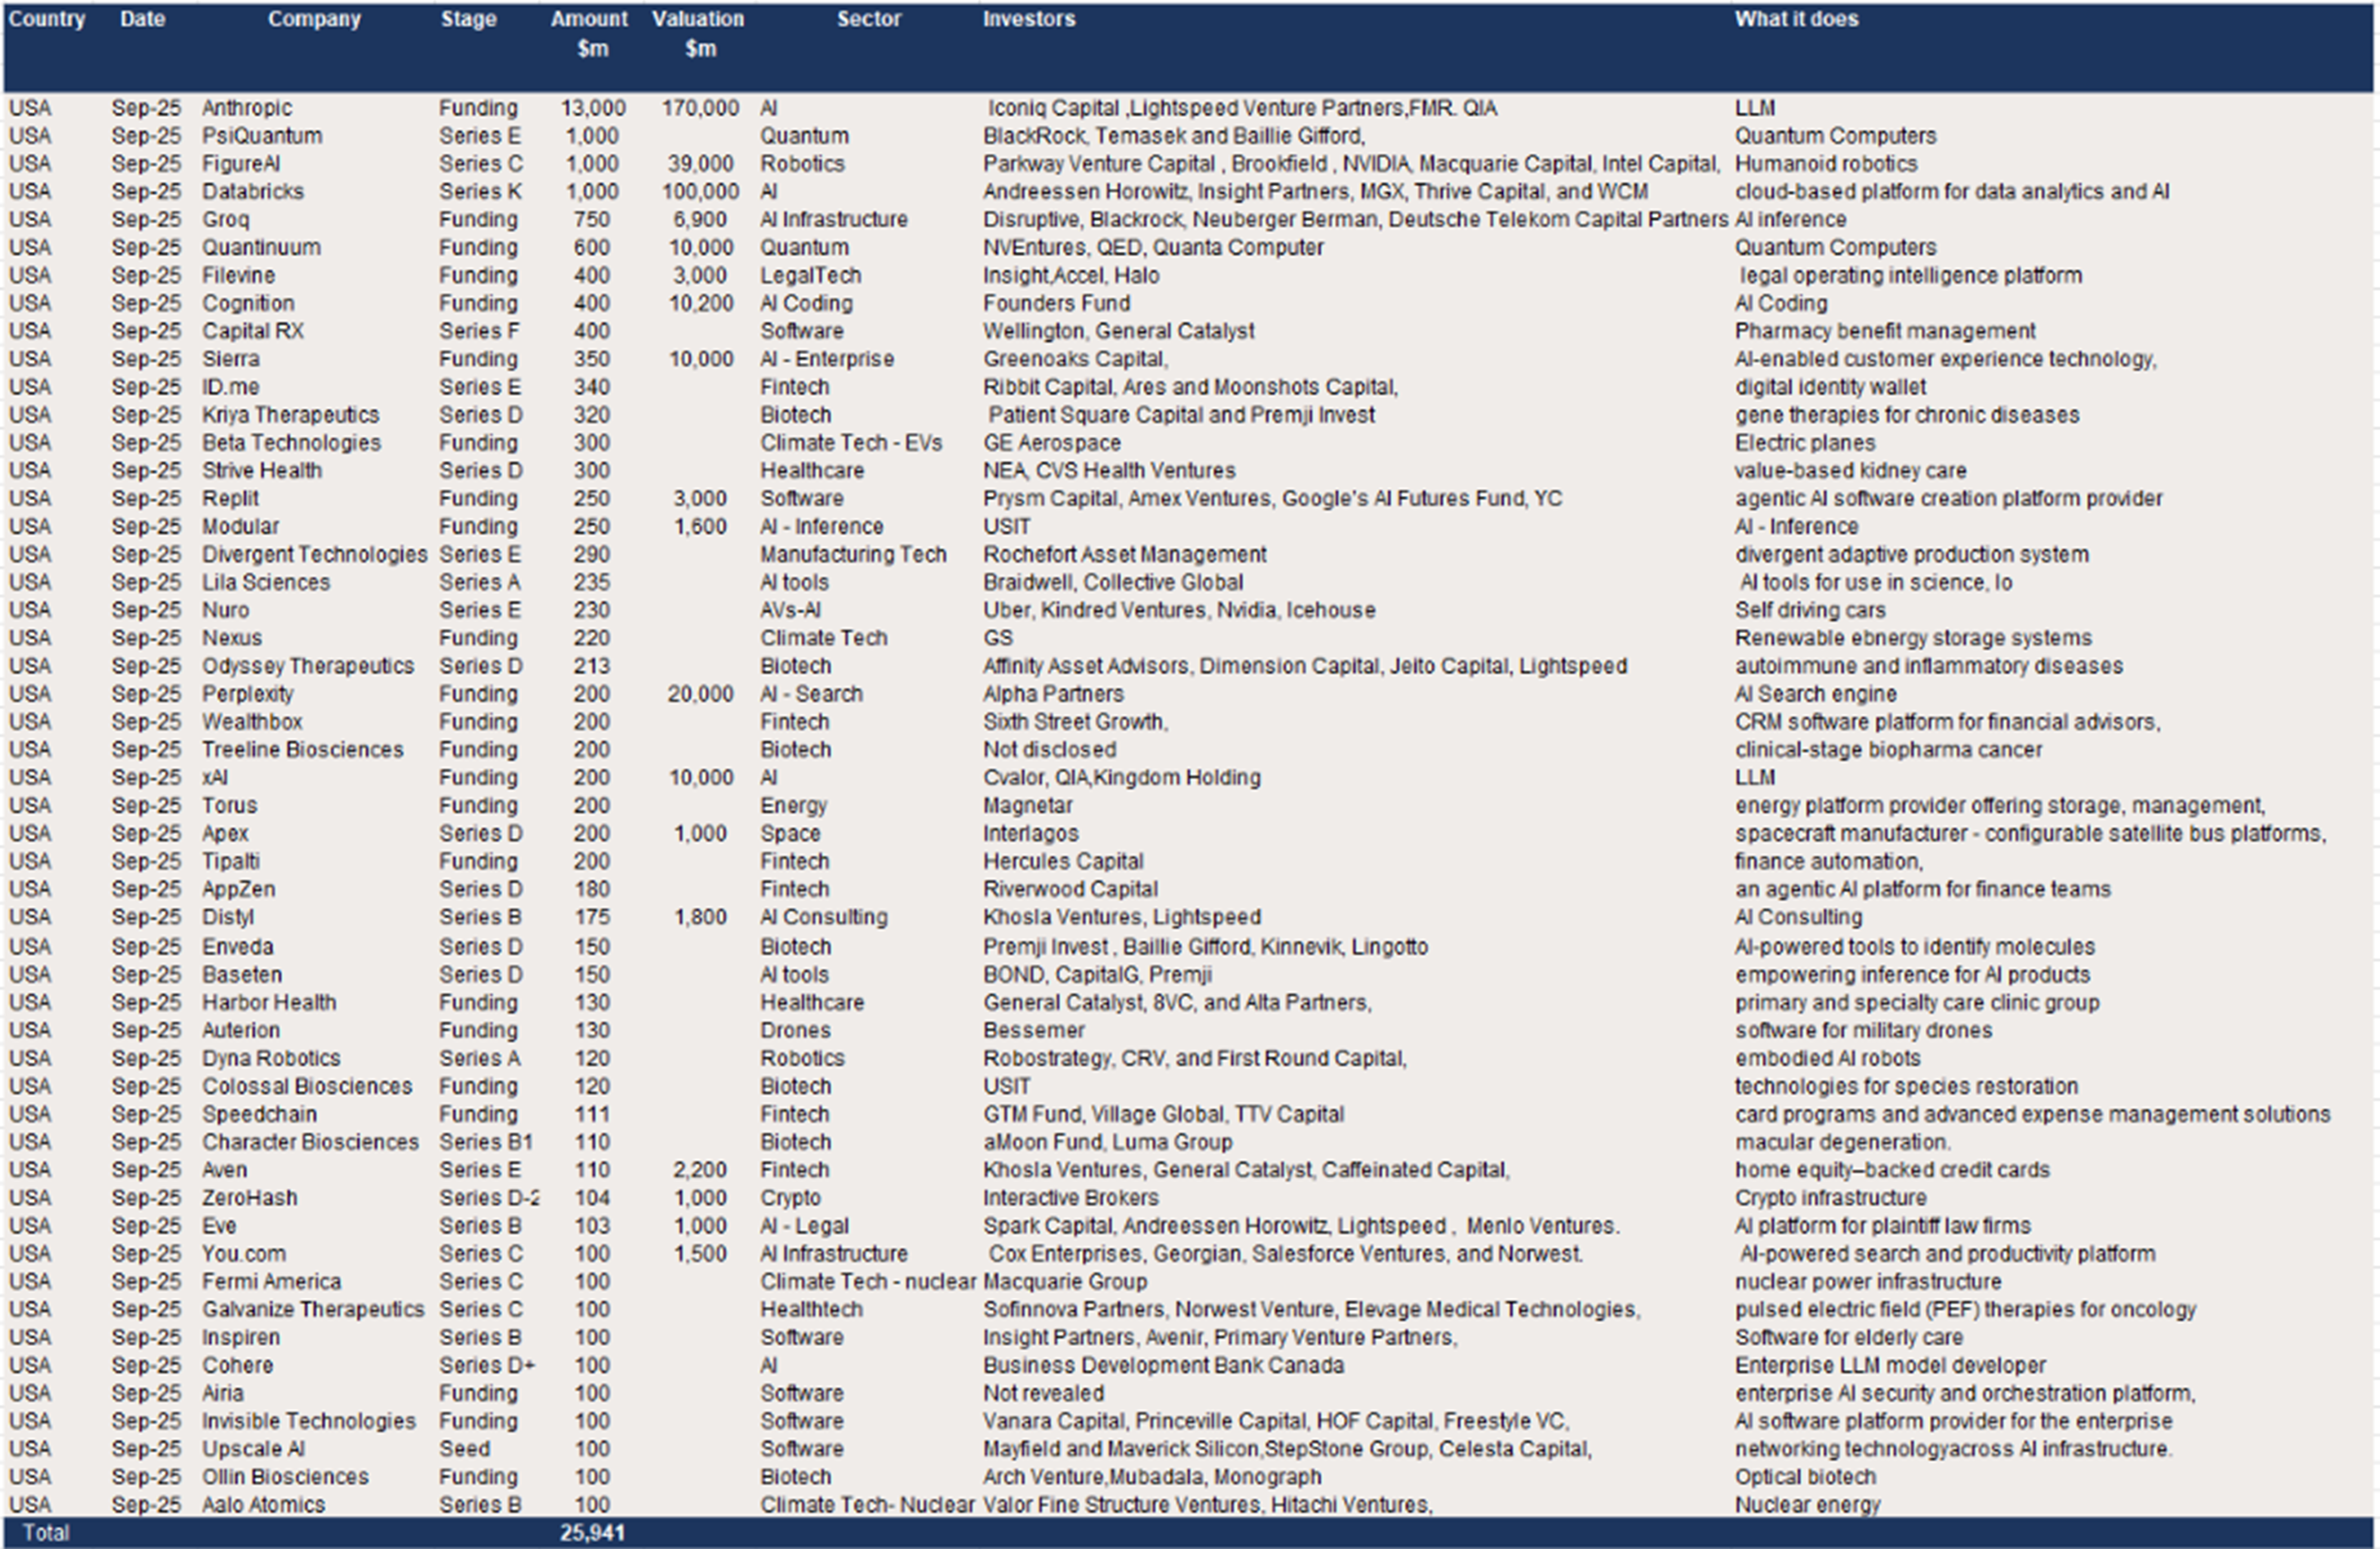
Task: Select the Sierra company cell
Action: [x=231, y=360]
